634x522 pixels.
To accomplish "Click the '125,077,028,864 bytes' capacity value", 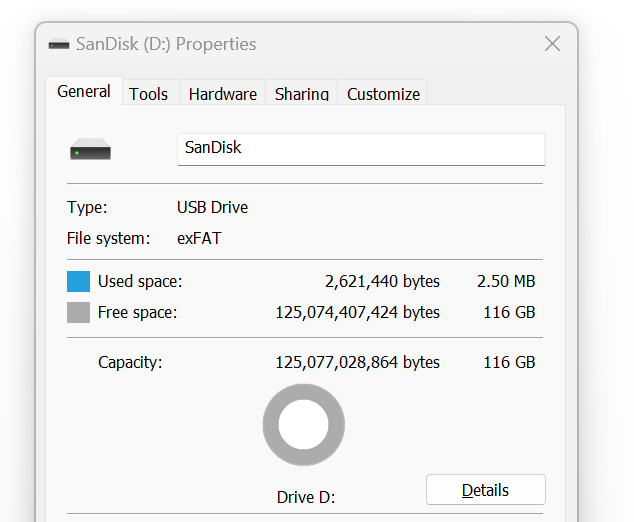I will 357,362.
